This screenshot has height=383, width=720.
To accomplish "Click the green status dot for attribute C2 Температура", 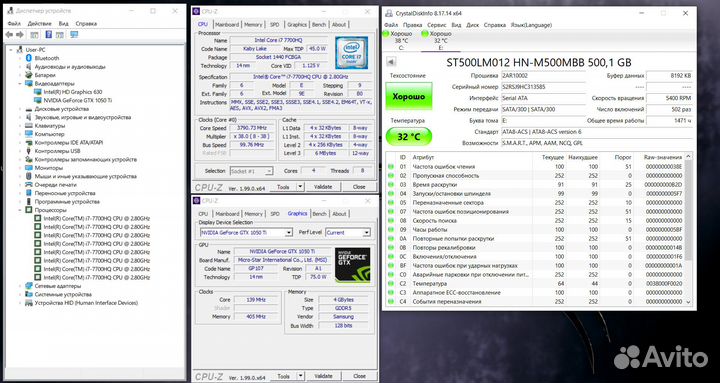I will pos(391,284).
